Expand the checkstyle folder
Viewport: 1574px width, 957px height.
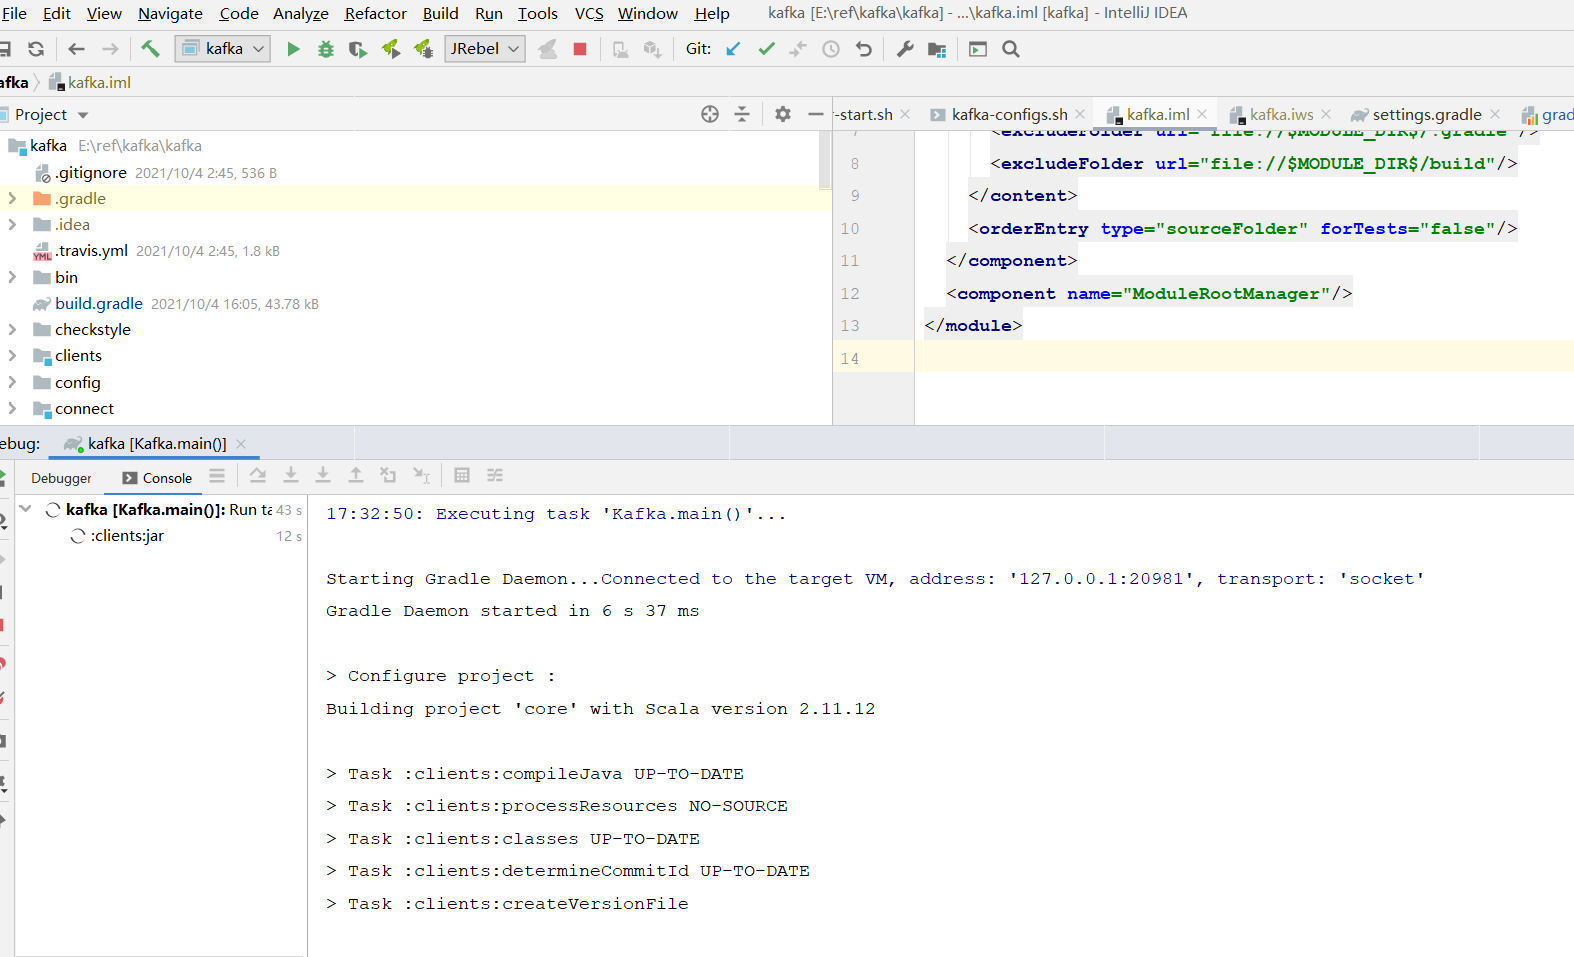(x=12, y=329)
